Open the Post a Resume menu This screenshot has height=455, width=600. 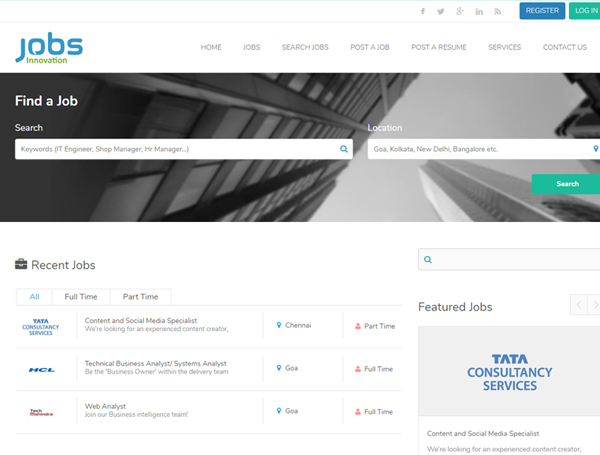pyautogui.click(x=438, y=47)
